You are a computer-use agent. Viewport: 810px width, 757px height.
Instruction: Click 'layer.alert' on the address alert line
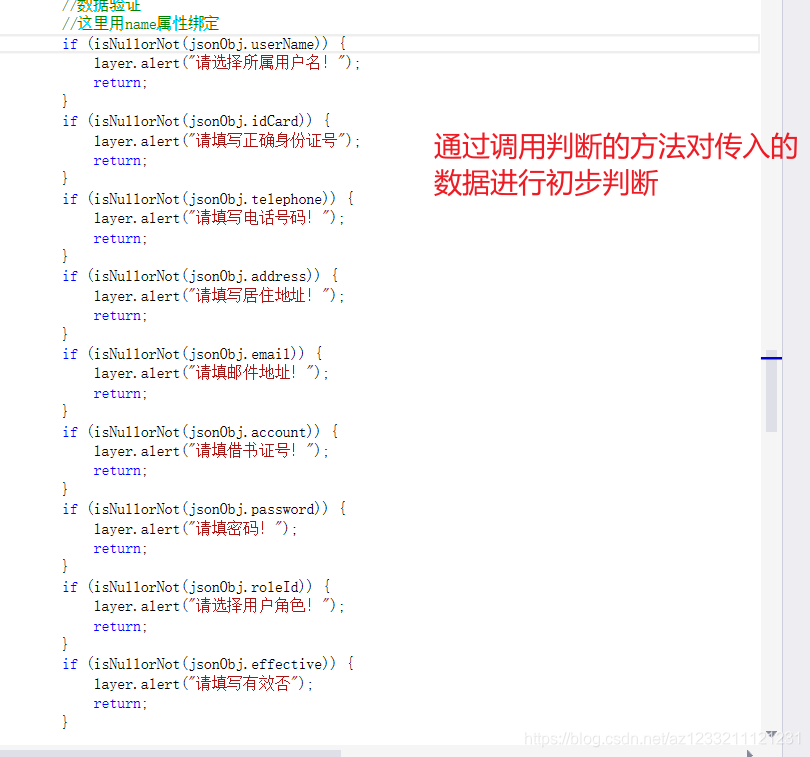pyautogui.click(x=136, y=297)
